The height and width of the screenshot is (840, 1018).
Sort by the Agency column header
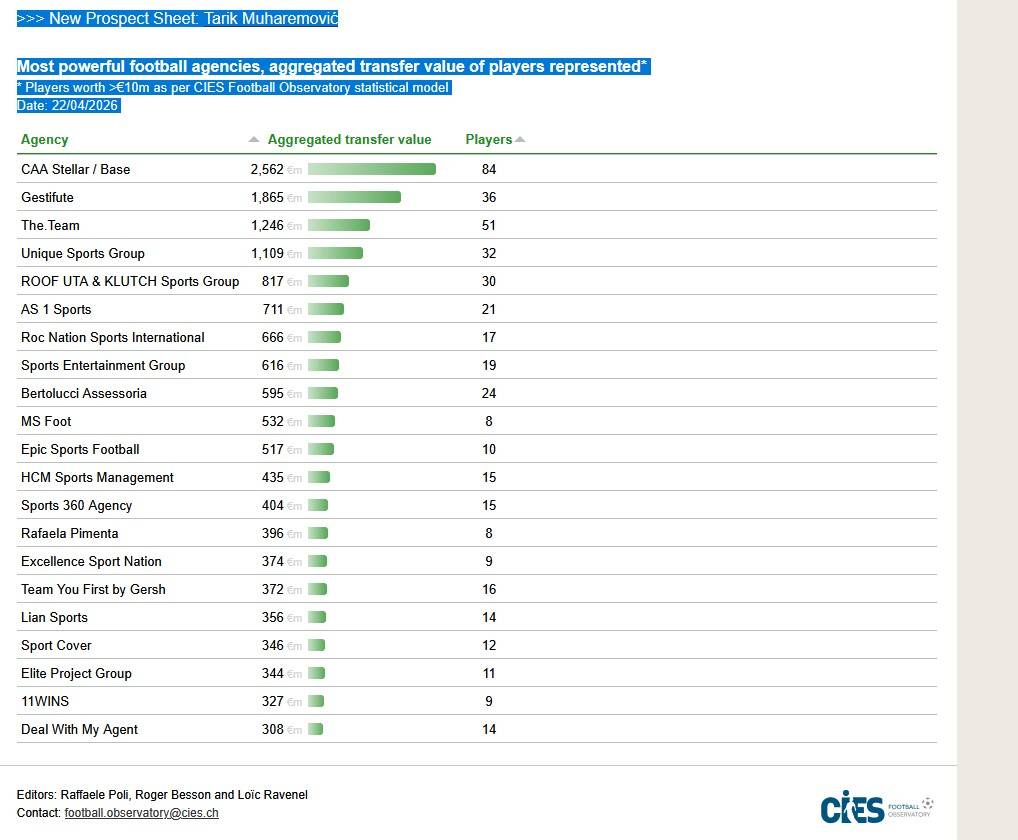coord(45,140)
